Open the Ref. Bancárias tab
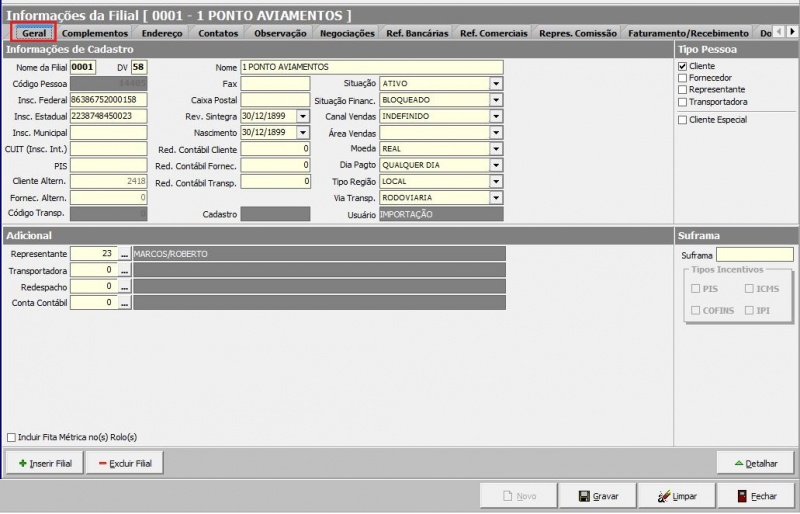The width and height of the screenshot is (800, 514). pyautogui.click(x=417, y=33)
